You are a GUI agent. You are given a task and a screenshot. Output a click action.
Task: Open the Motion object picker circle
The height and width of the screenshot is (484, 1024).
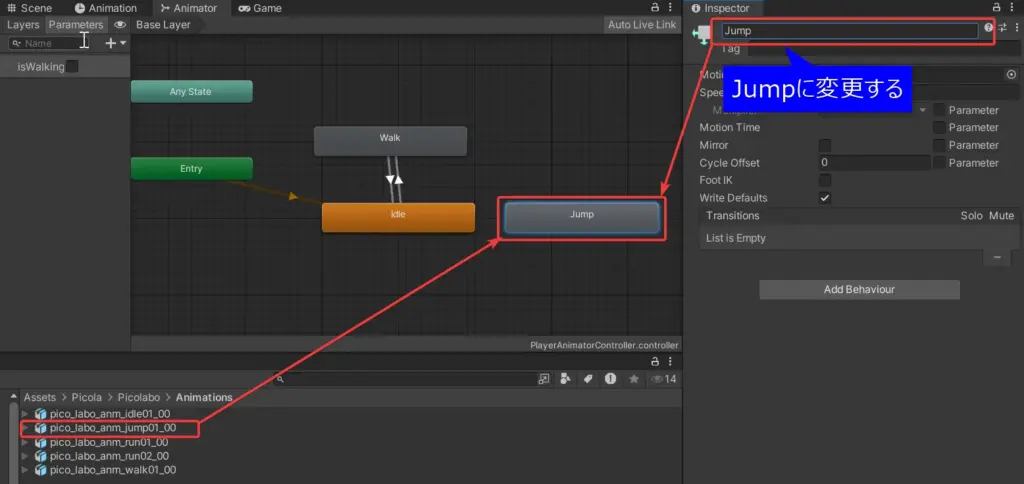pyautogui.click(x=1012, y=74)
